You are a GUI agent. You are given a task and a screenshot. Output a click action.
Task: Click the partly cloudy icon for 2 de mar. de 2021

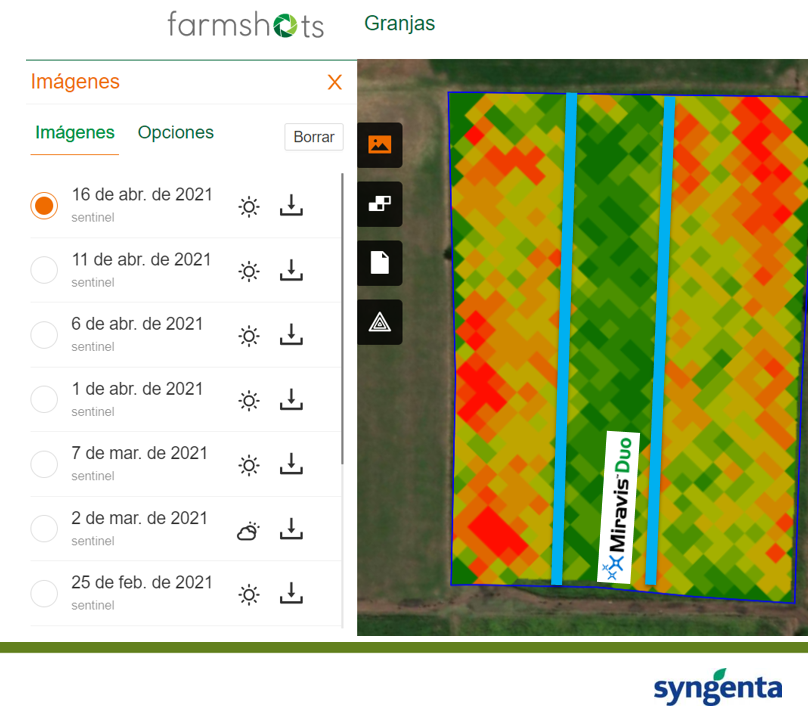(248, 531)
